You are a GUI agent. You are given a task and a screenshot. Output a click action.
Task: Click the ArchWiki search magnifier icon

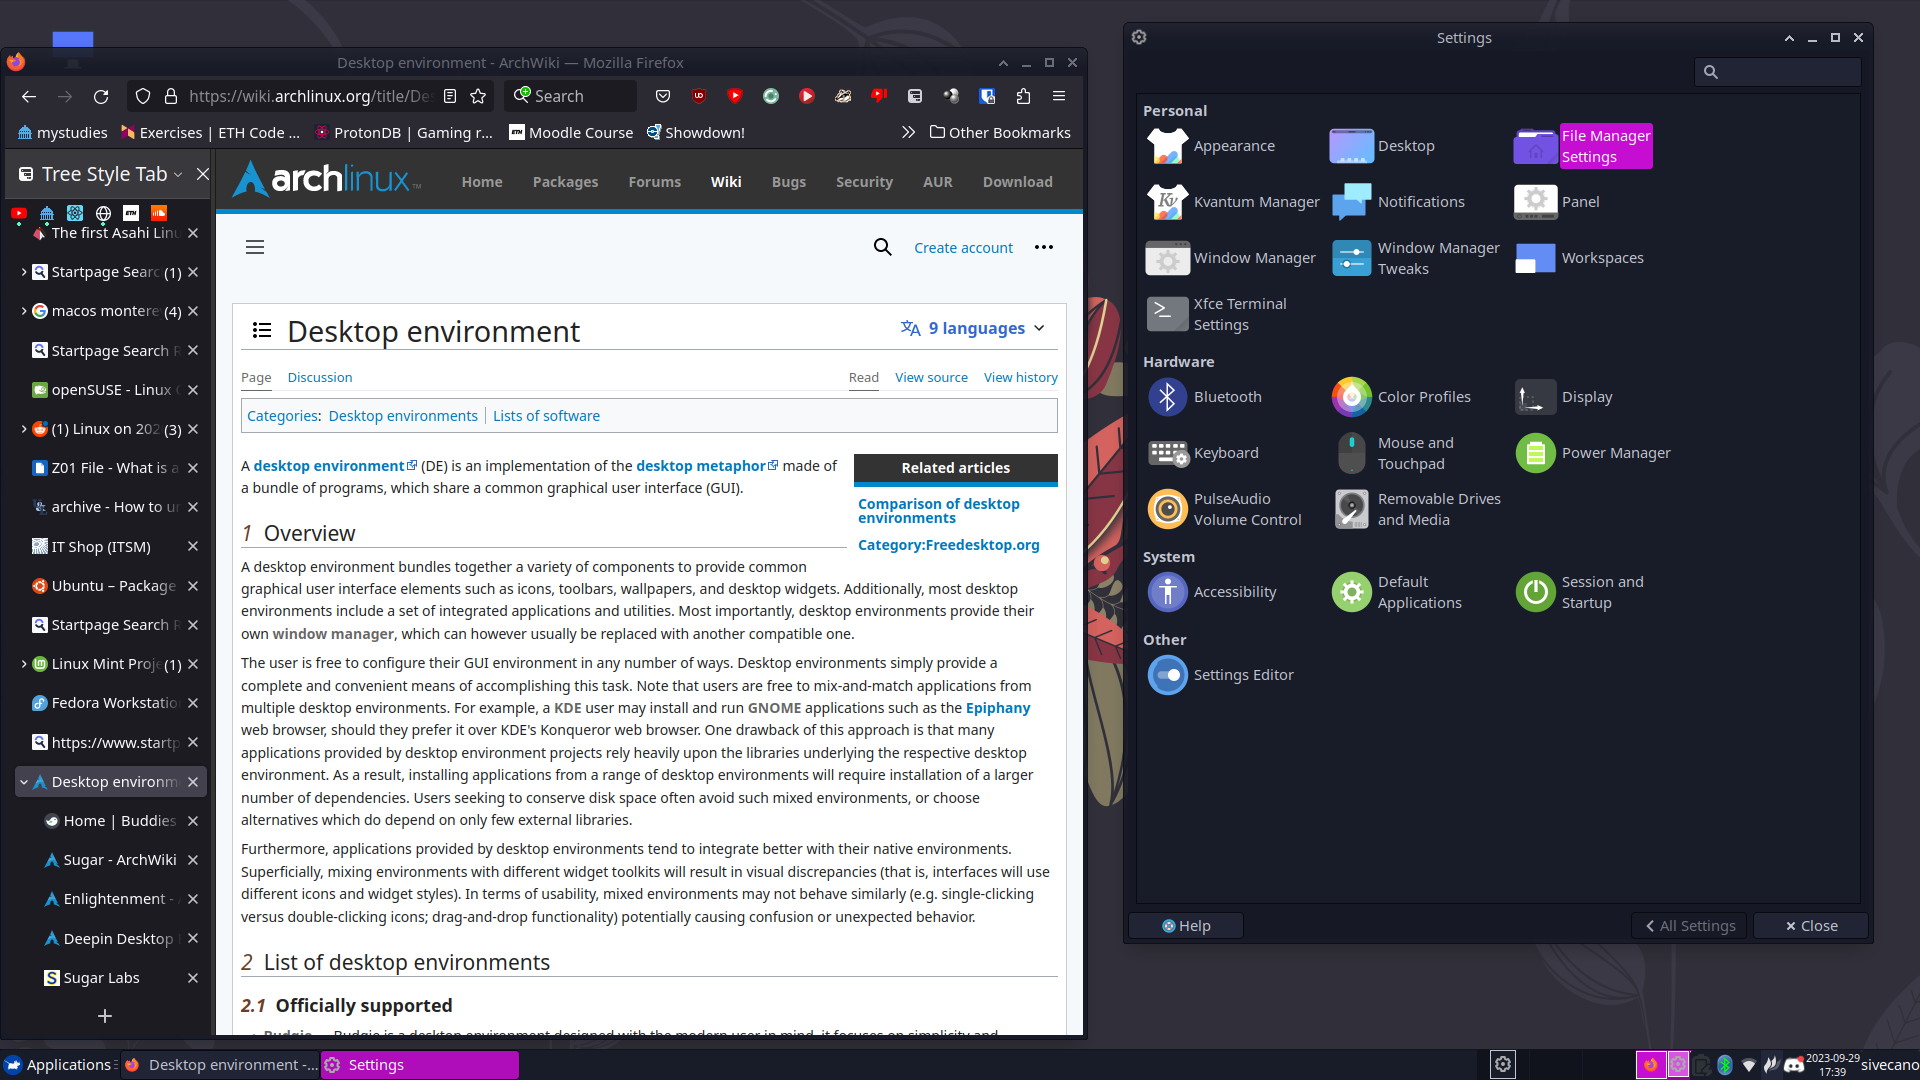pos(882,247)
